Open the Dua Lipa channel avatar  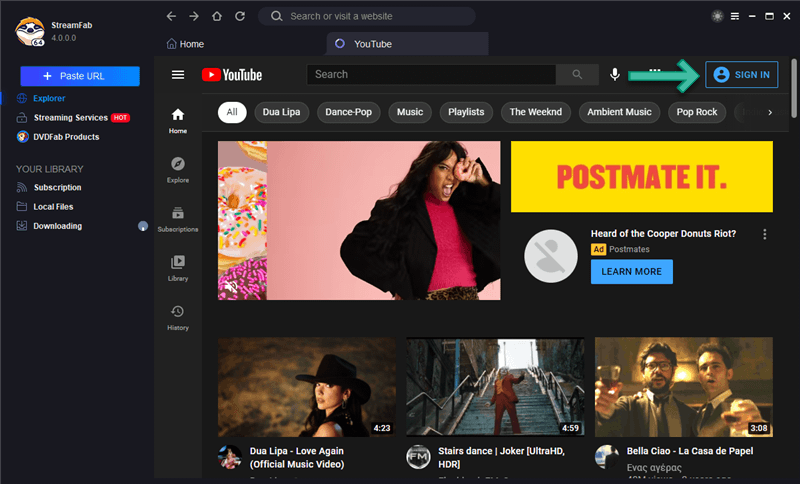coord(230,457)
